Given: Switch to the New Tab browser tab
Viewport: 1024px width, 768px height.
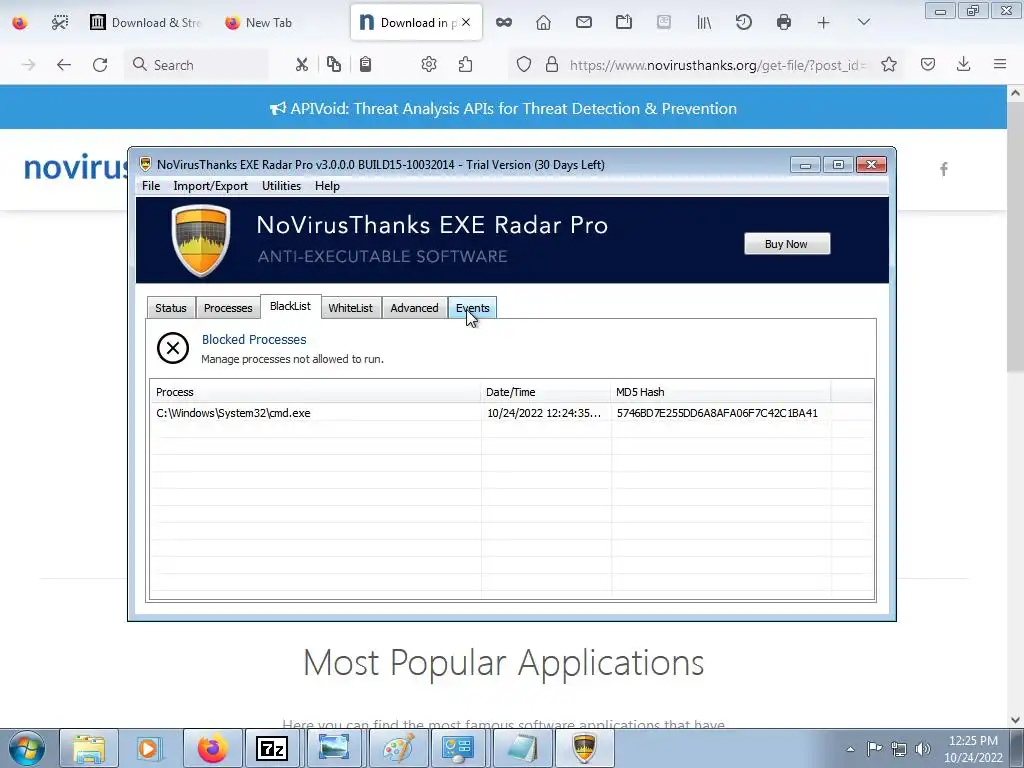Looking at the screenshot, I should click(259, 23).
